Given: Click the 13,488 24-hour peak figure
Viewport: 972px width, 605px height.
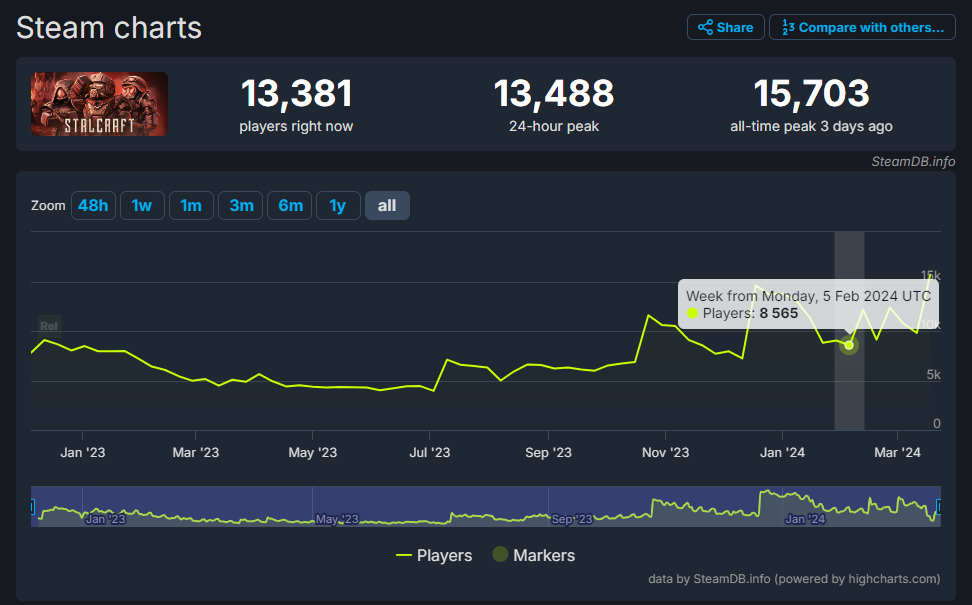Looking at the screenshot, I should tap(554, 94).
